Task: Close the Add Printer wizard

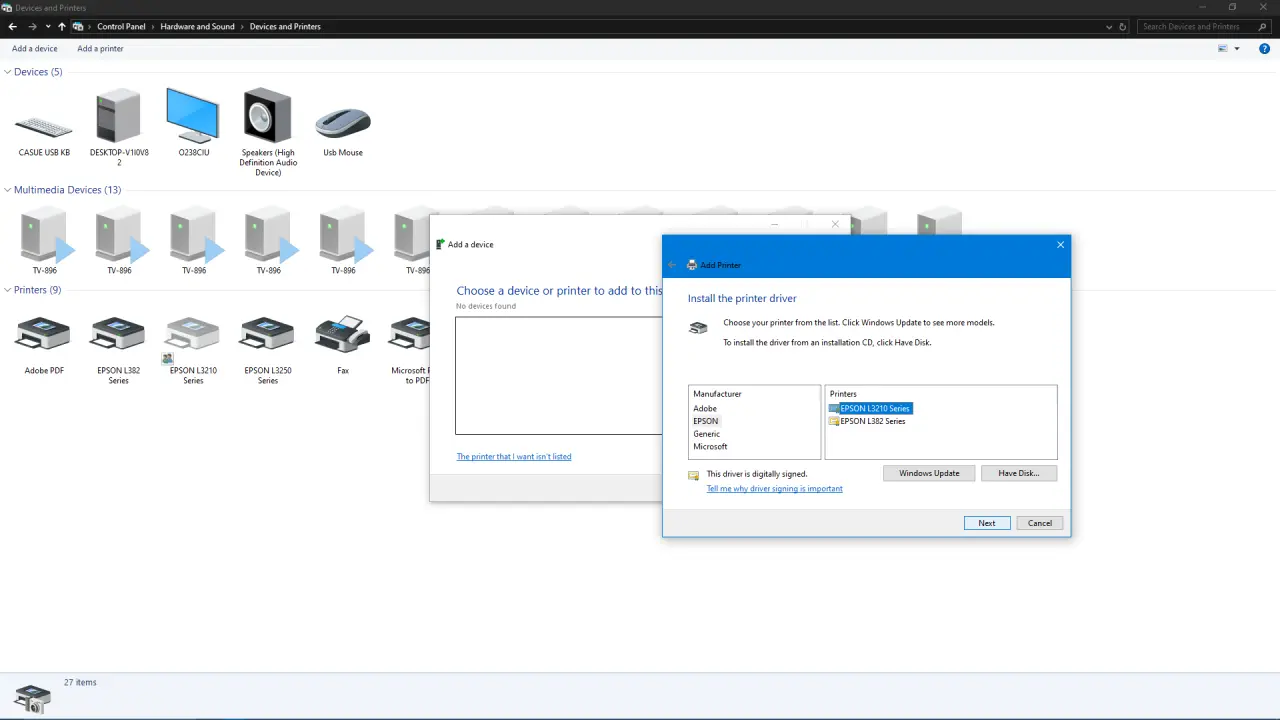Action: point(1061,245)
